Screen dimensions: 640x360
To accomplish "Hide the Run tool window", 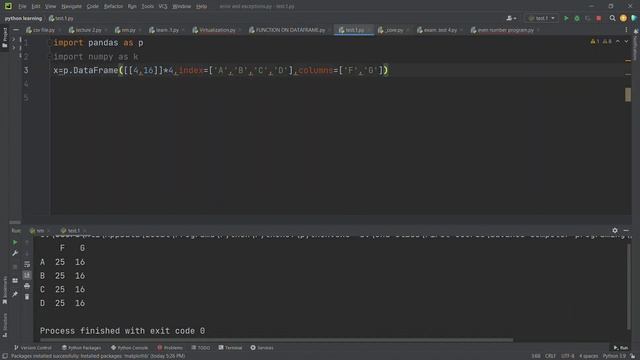I will (x=626, y=231).
